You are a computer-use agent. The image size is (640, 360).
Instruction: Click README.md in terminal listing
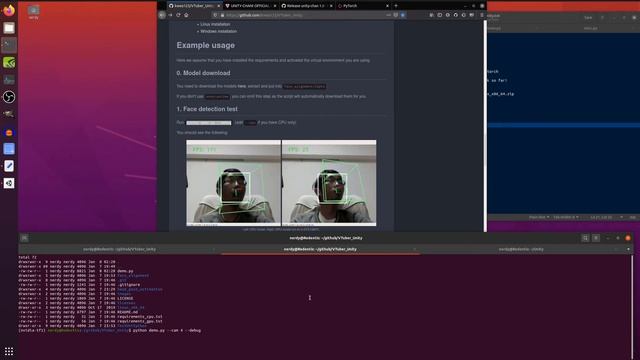pyautogui.click(x=127, y=312)
